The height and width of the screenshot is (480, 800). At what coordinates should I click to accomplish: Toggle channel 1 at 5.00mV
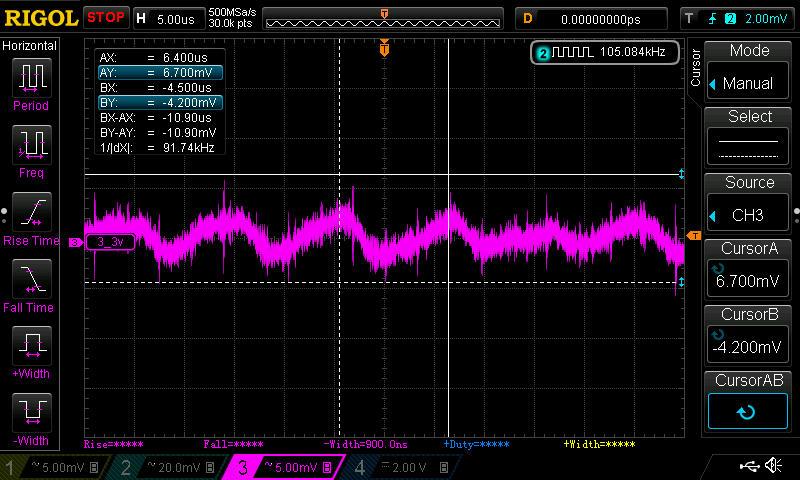click(x=55, y=466)
